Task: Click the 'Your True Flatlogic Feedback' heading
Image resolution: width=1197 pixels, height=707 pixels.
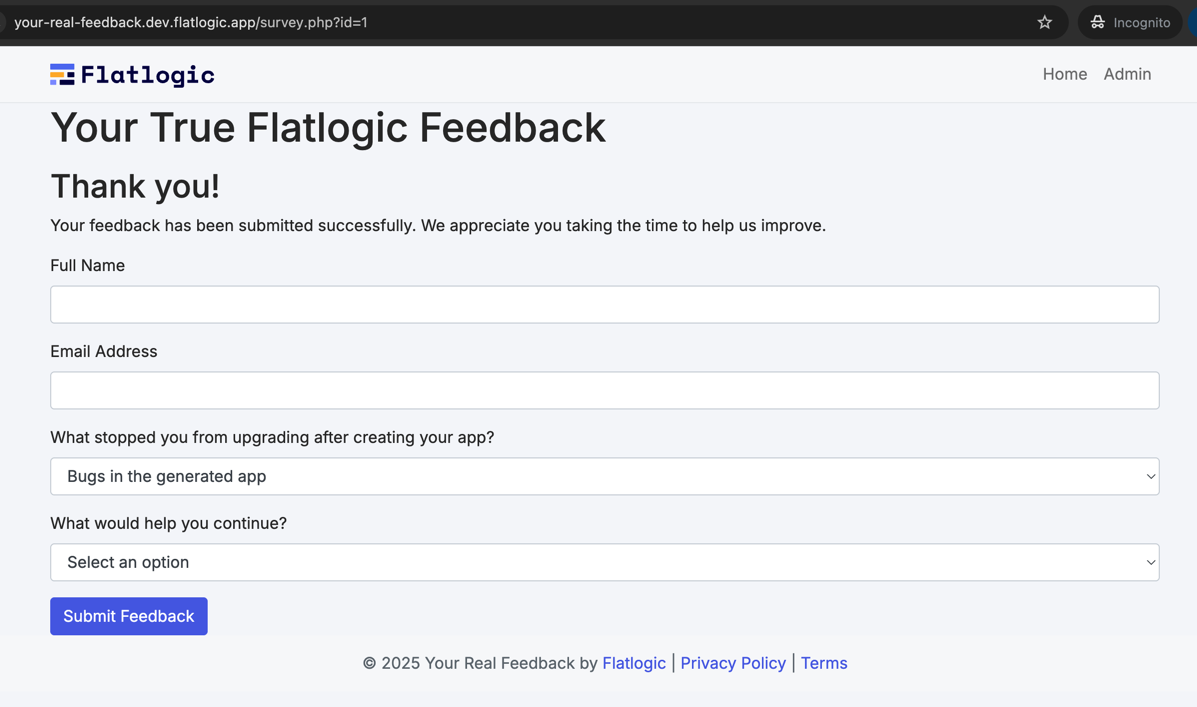Action: [x=328, y=128]
